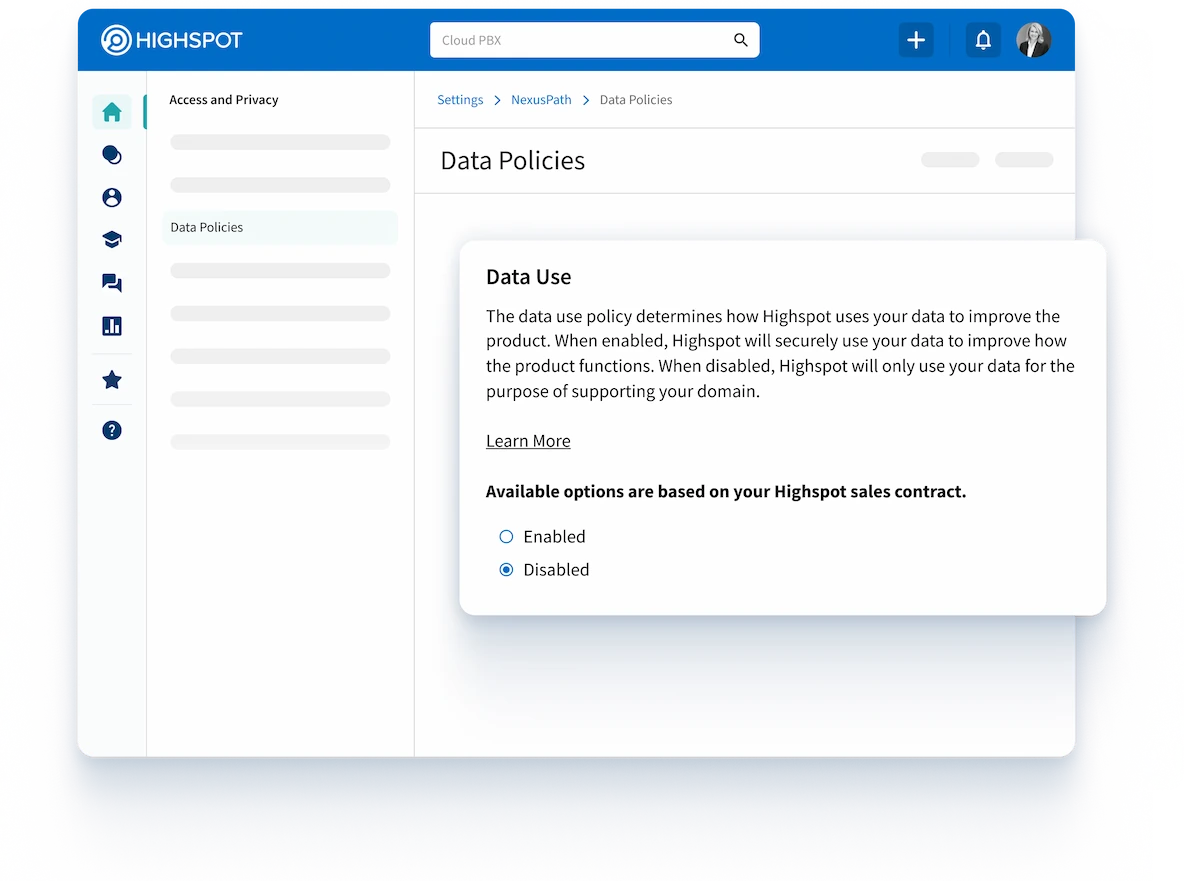
Task: Open the star favorites sidebar icon
Action: 112,380
